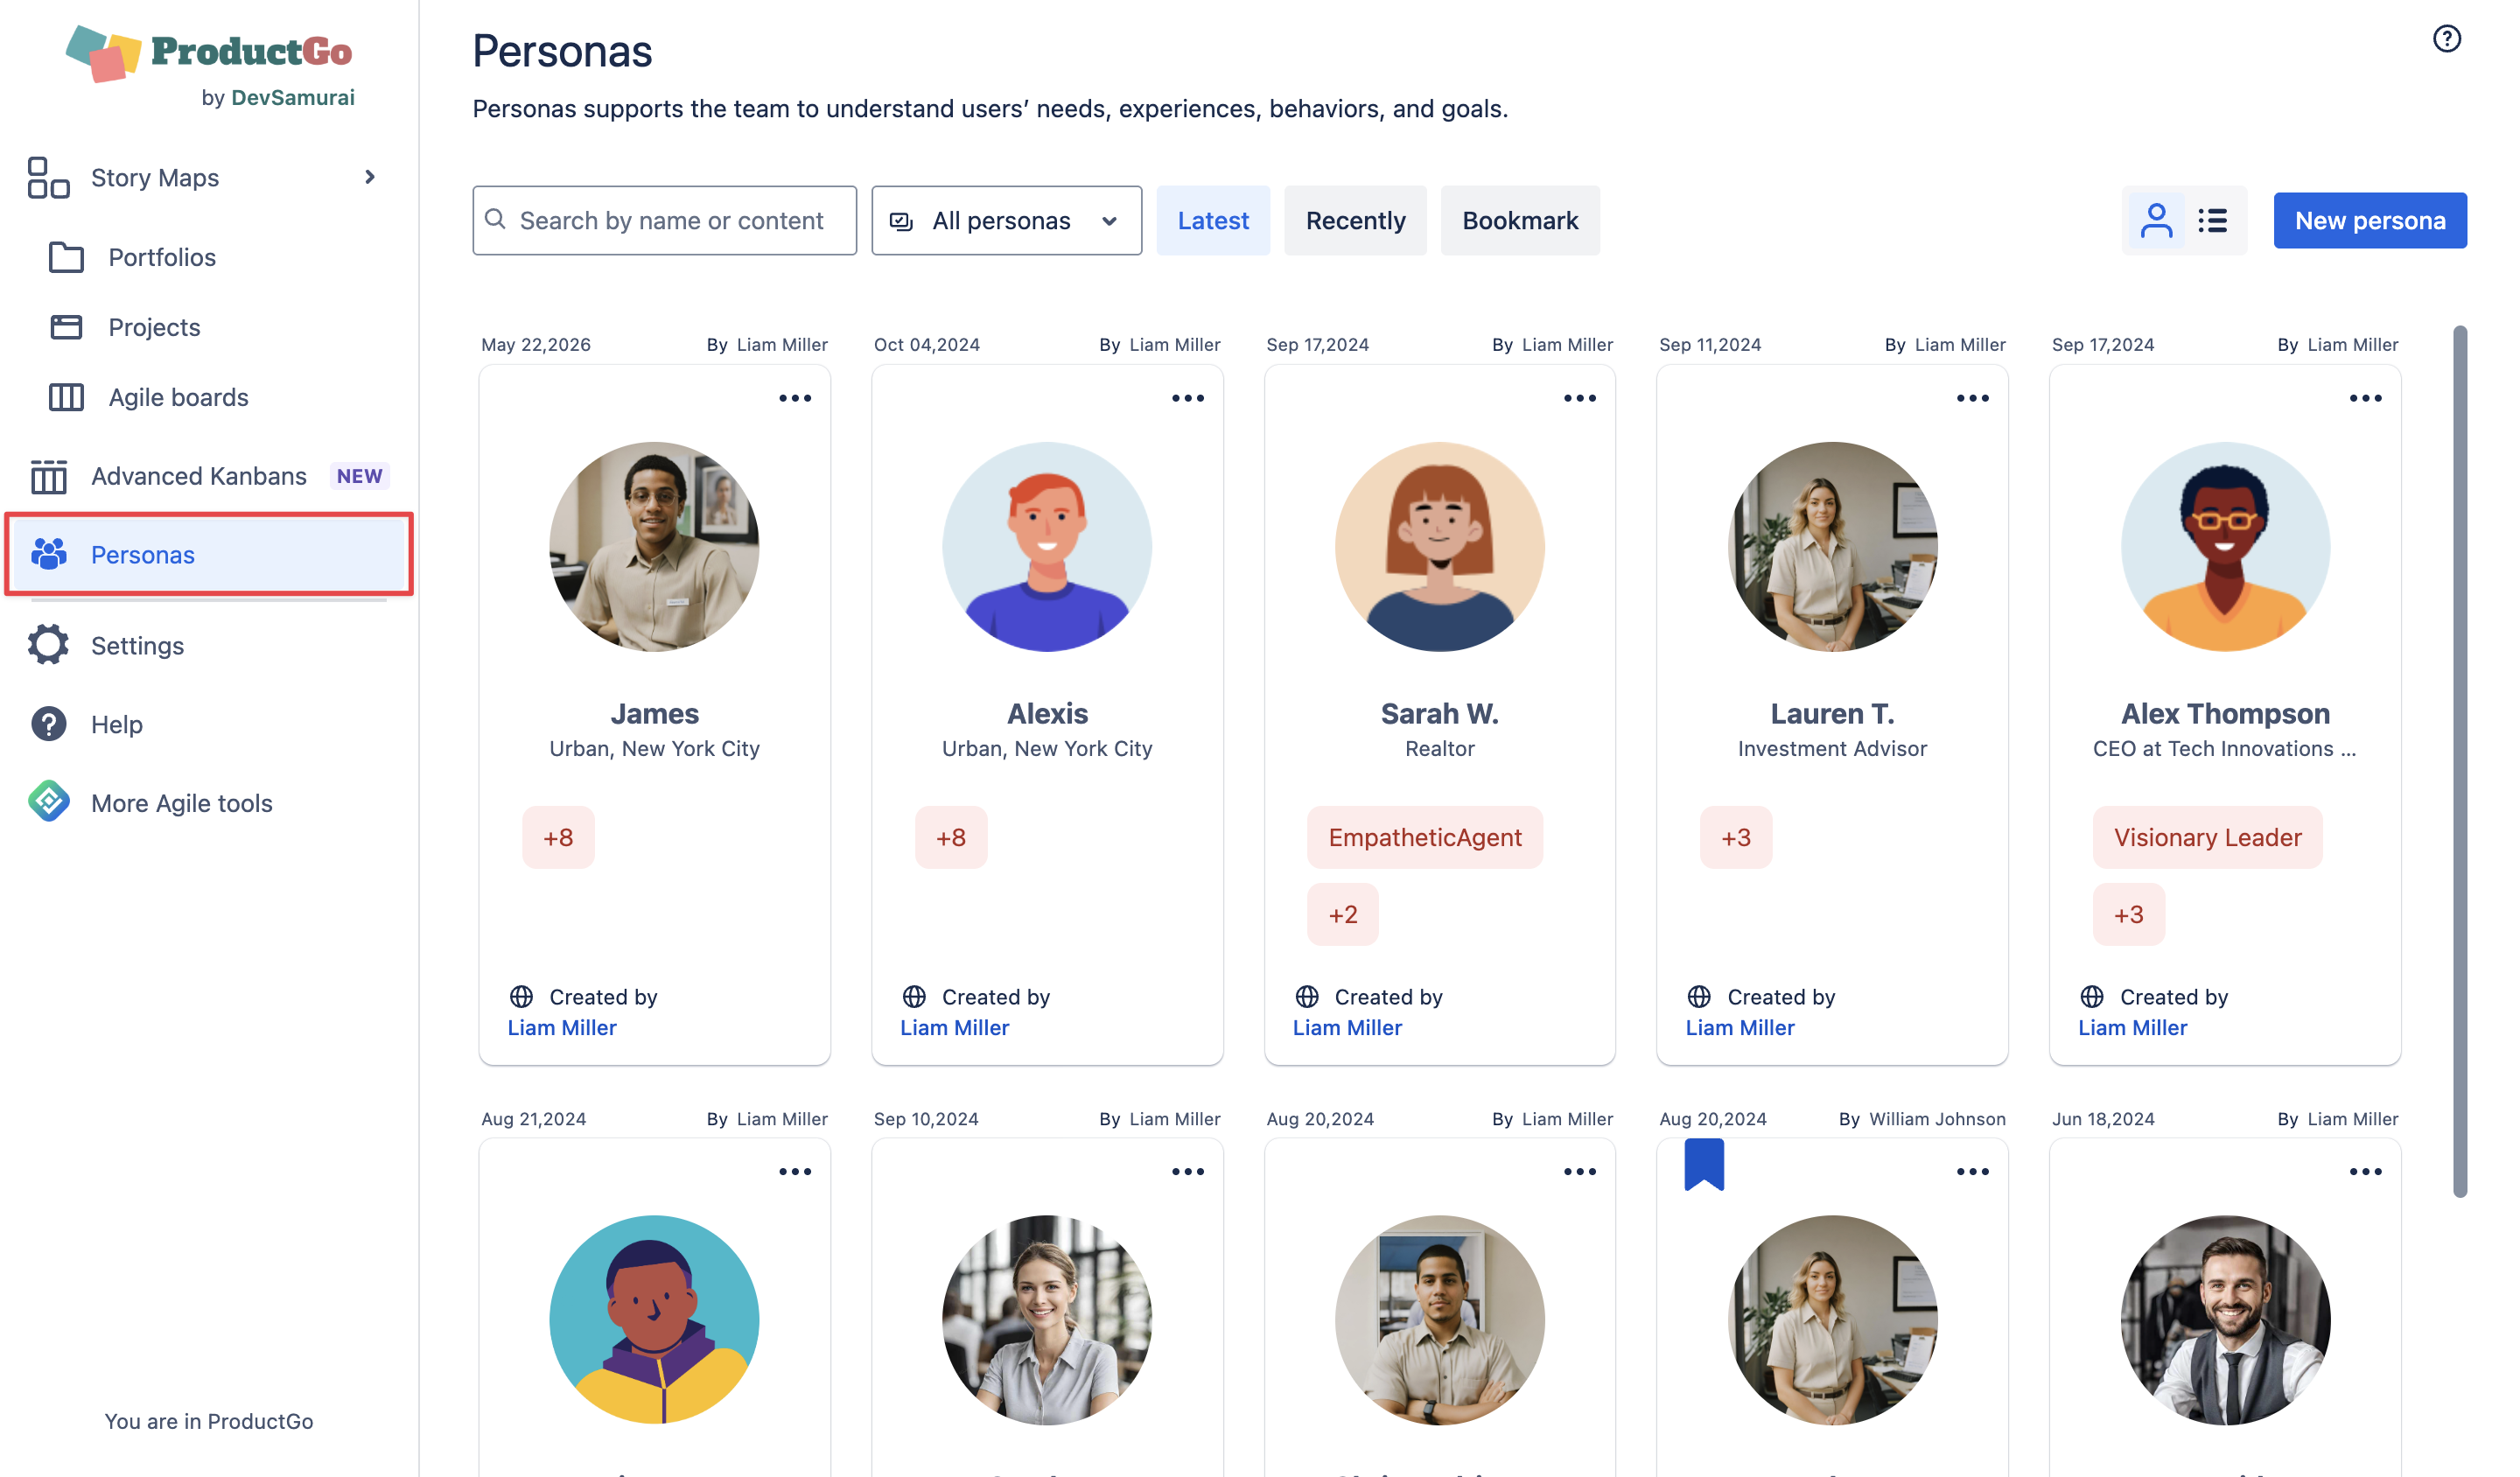Select the Recently tab
2520x1477 pixels.
1355,220
